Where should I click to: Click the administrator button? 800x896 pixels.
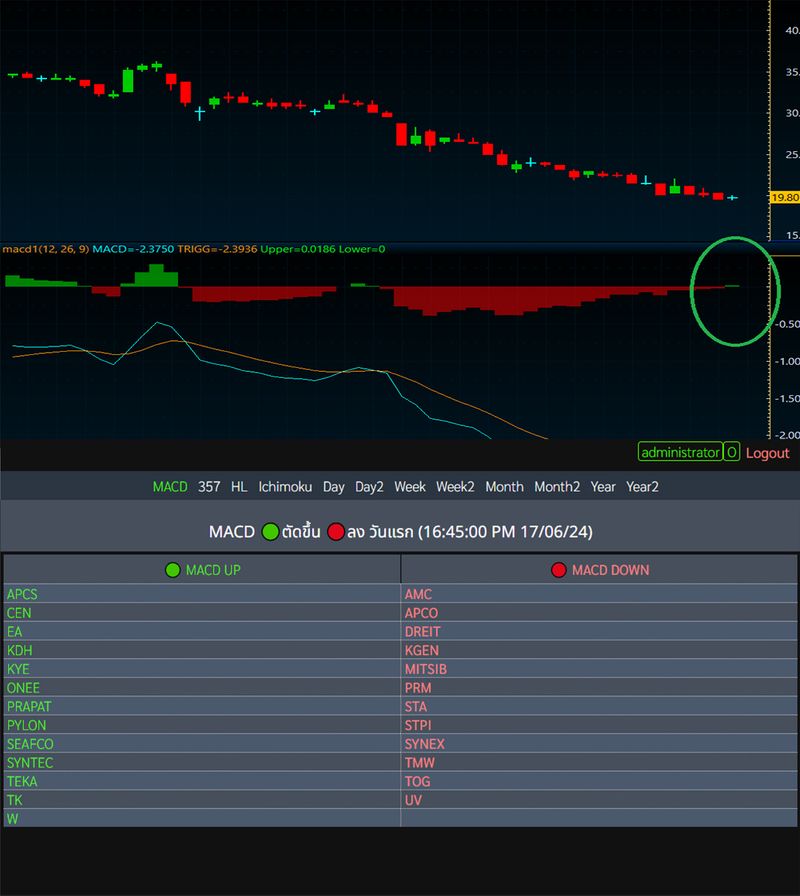tap(680, 452)
